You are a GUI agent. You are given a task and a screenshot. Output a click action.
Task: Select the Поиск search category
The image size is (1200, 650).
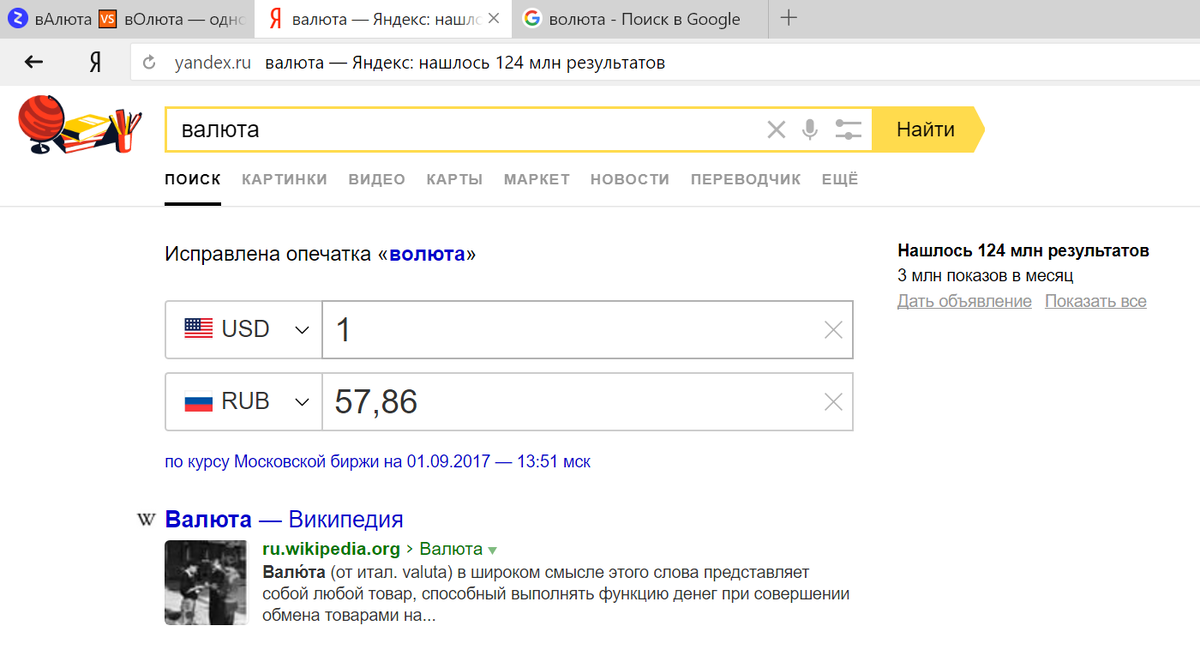[x=193, y=180]
